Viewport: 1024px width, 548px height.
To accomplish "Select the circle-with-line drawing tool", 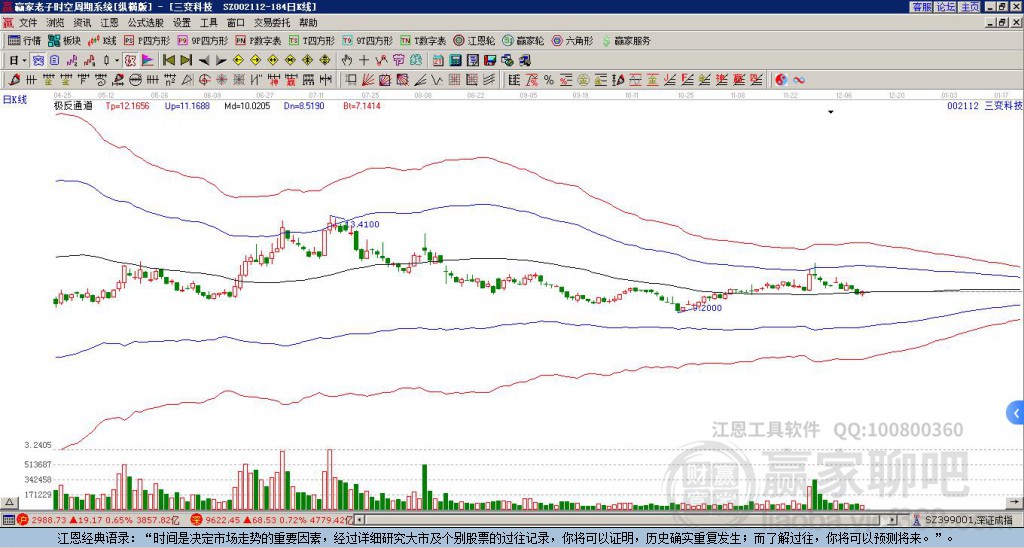I will pos(135,80).
